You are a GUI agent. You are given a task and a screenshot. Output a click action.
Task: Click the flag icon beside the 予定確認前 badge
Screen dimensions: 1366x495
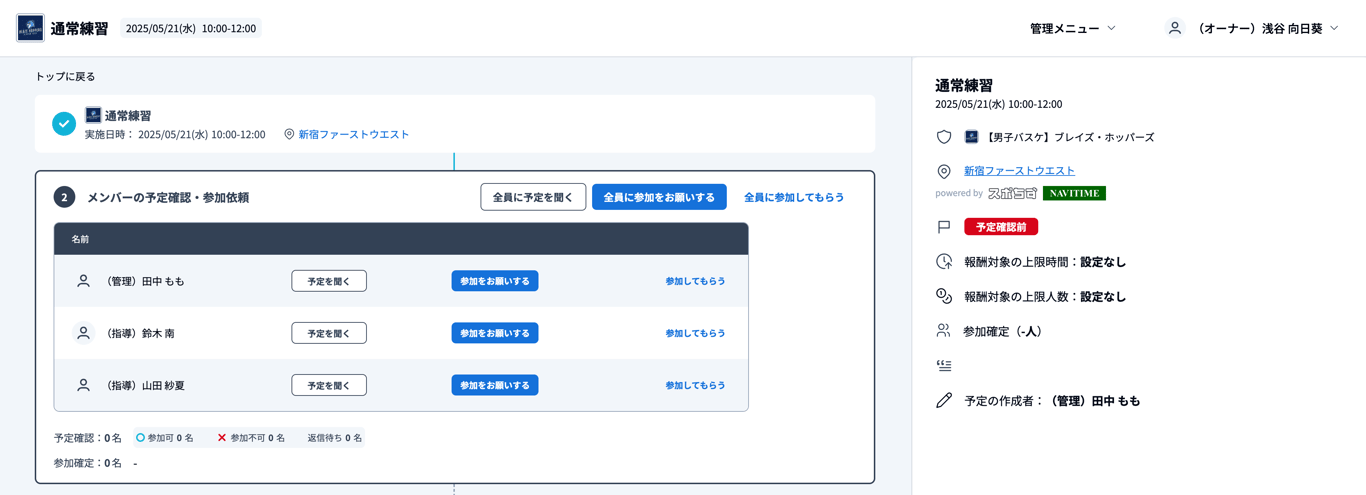[x=944, y=227]
